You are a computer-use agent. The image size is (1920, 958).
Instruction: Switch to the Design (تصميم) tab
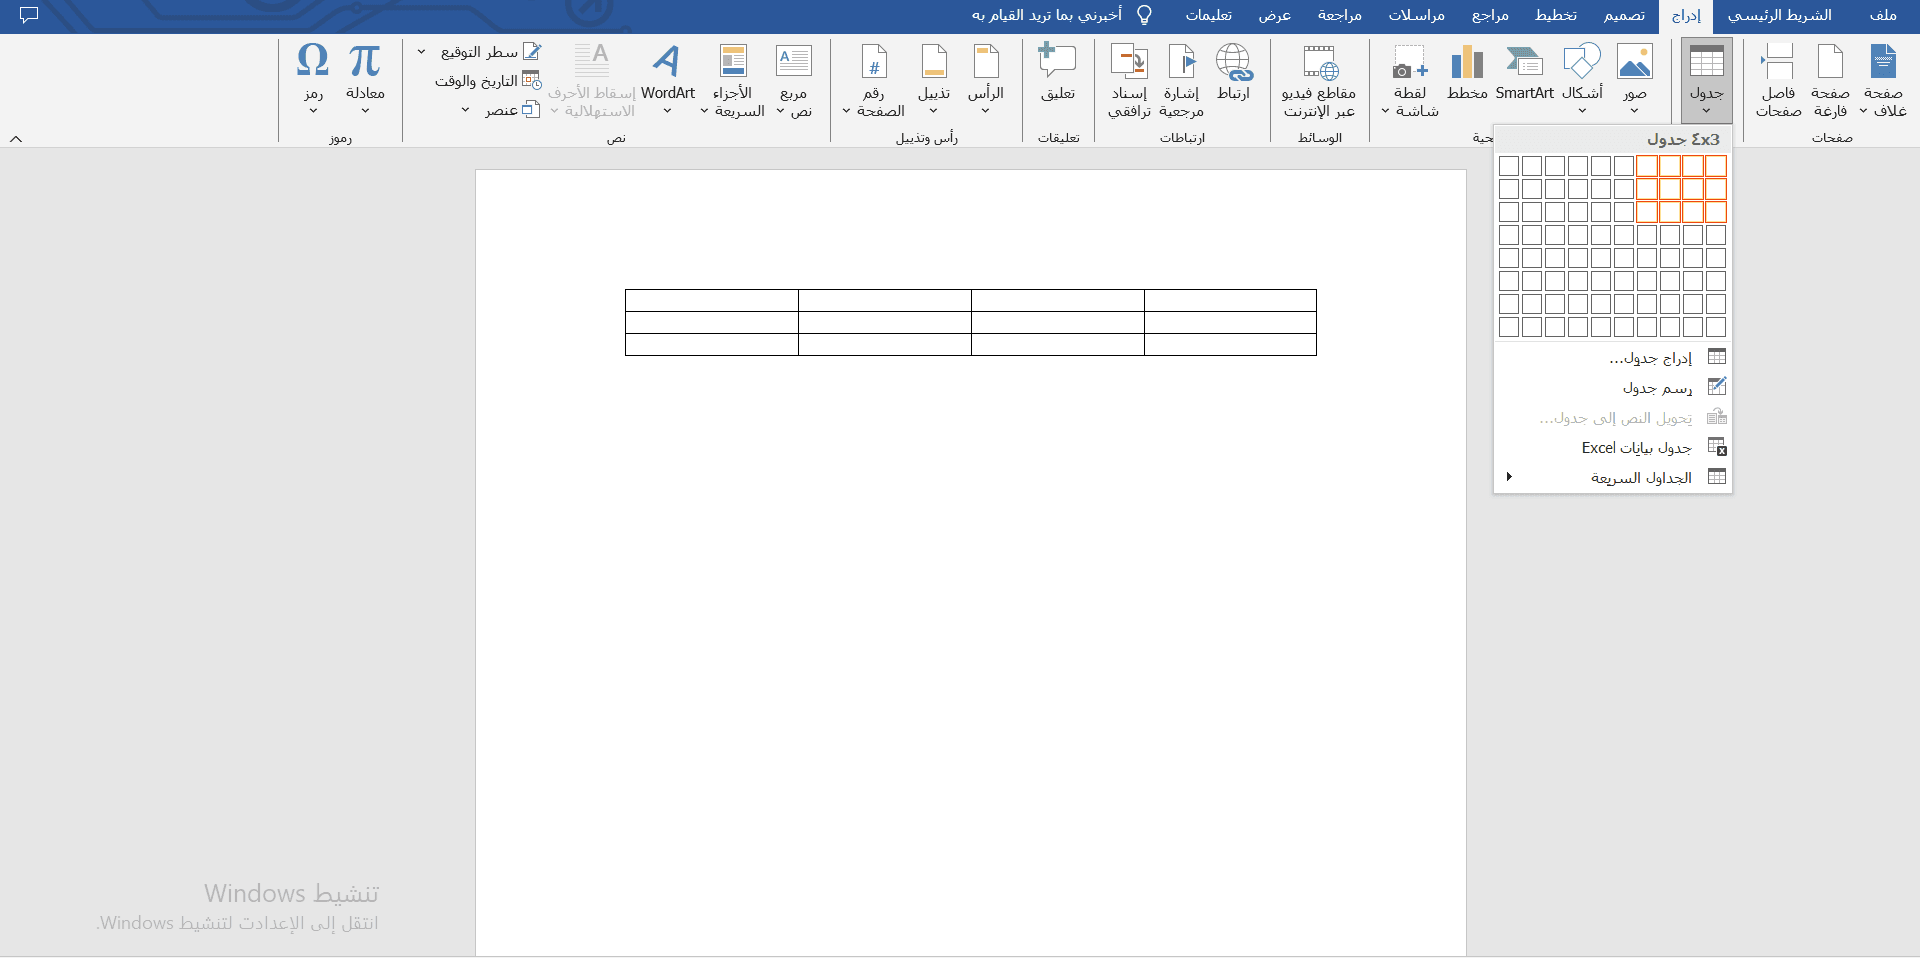1624,15
